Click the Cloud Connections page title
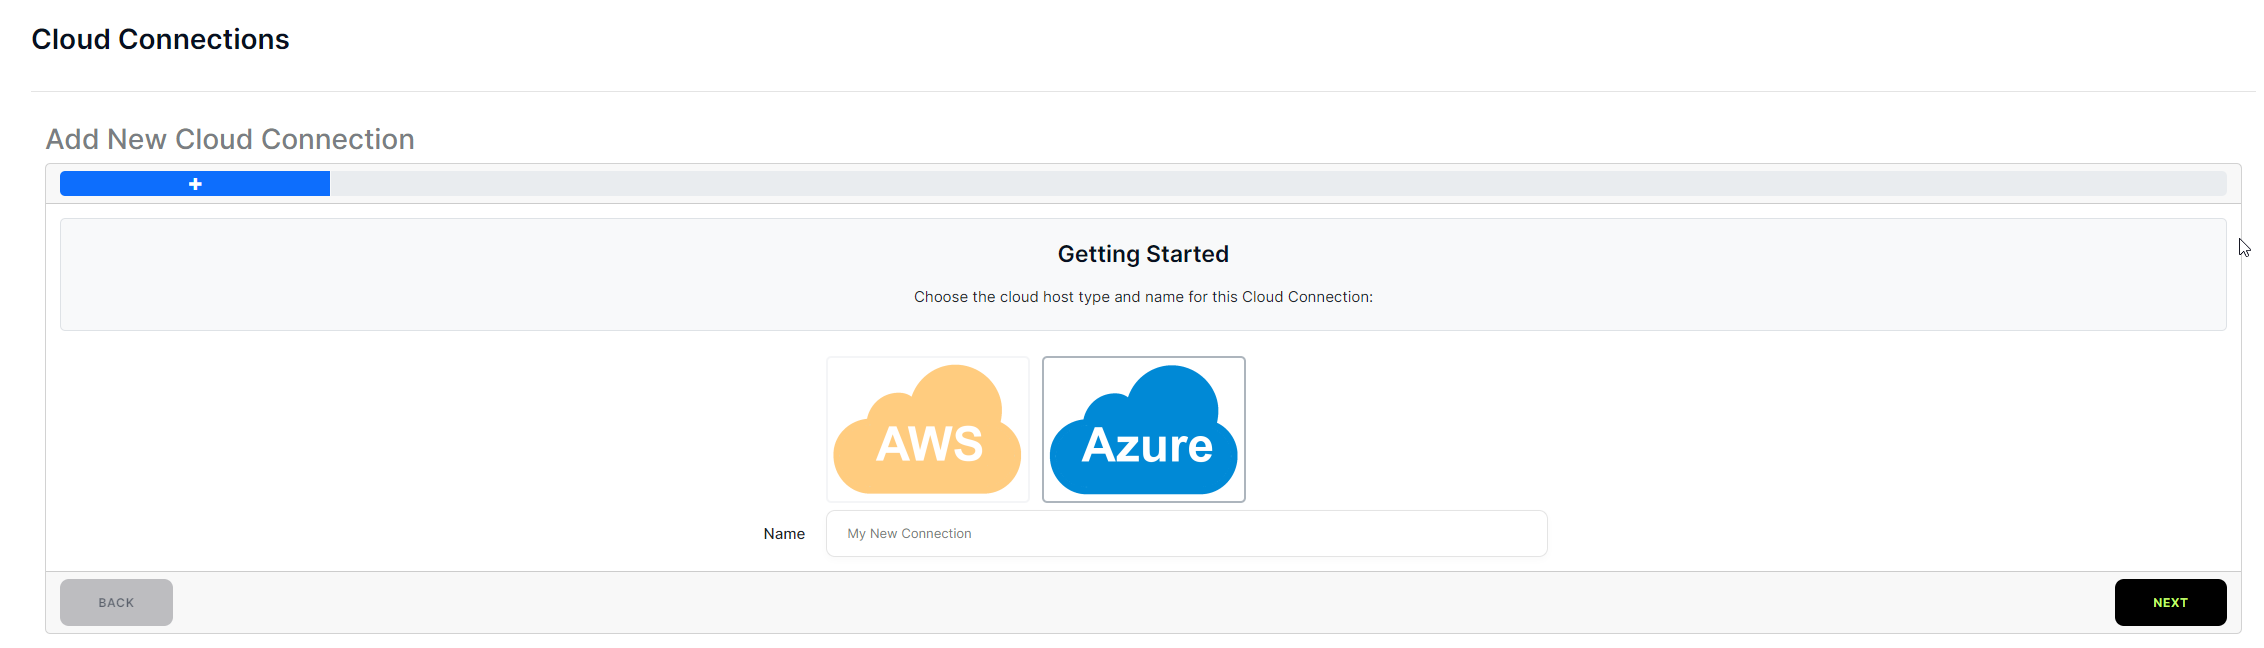2264x648 pixels. point(160,39)
